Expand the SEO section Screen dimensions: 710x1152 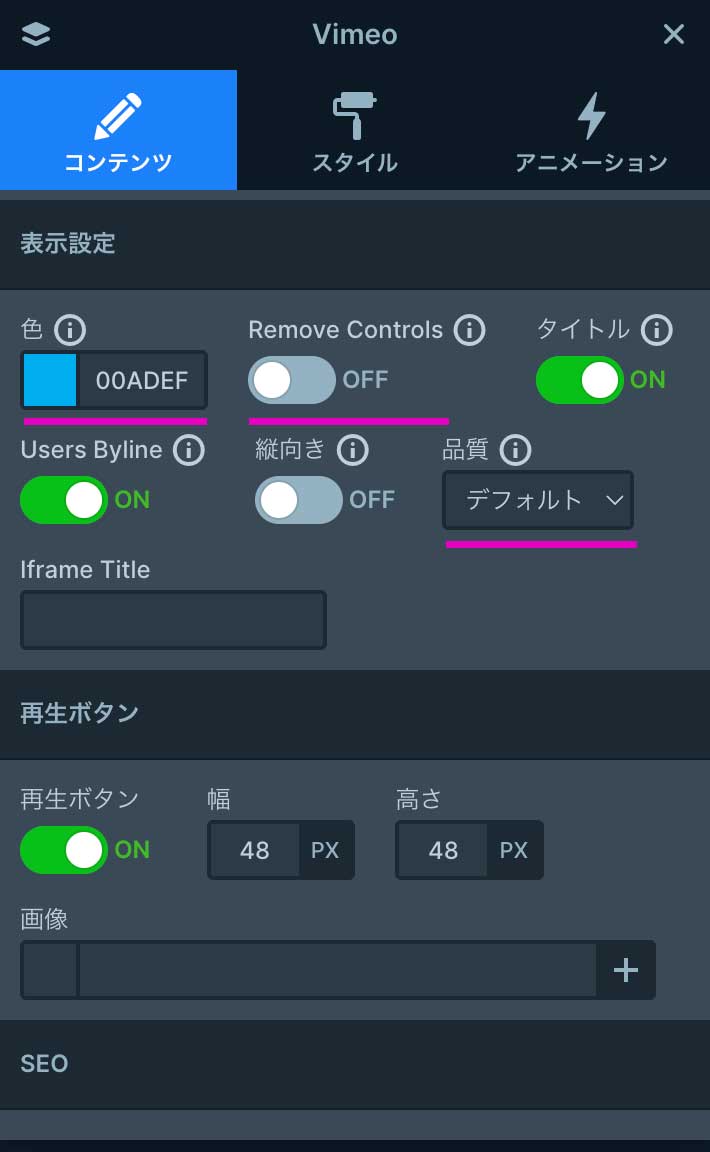(x=355, y=1063)
